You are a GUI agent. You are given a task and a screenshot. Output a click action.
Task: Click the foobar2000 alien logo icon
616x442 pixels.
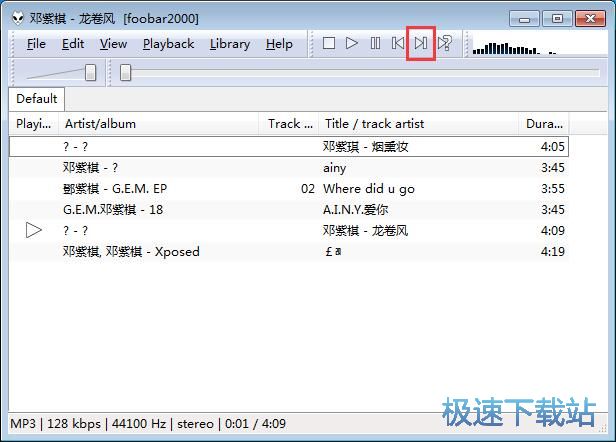point(17,18)
